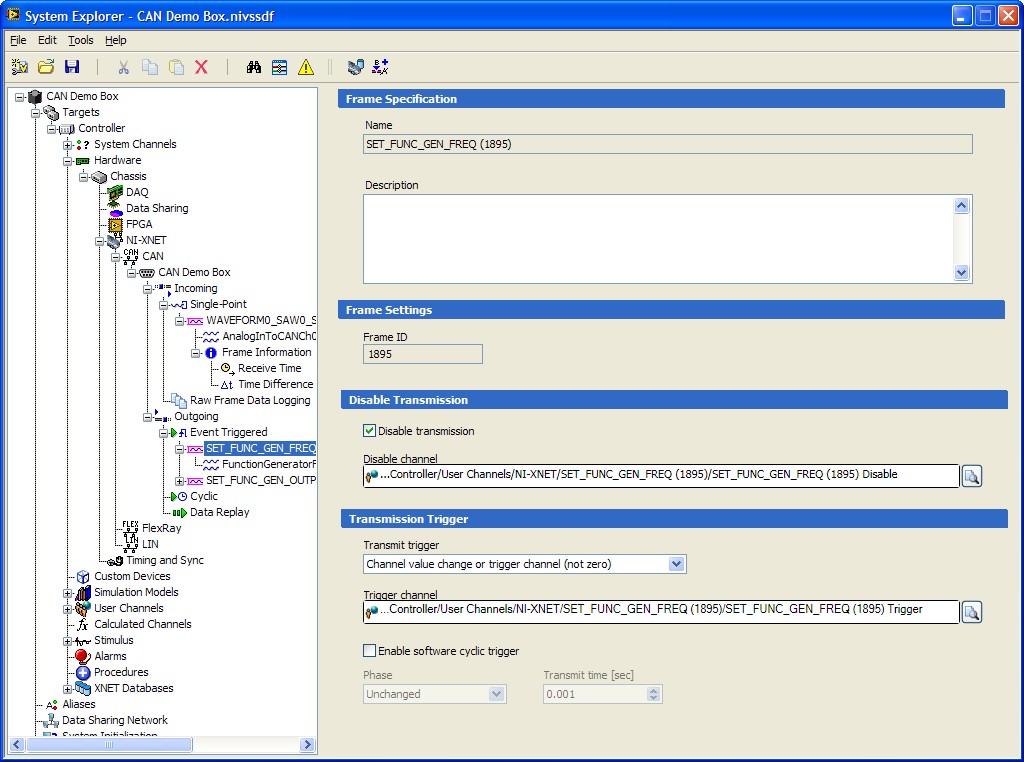Select Raw Frame Data Logging item
This screenshot has height=762, width=1024.
(250, 400)
